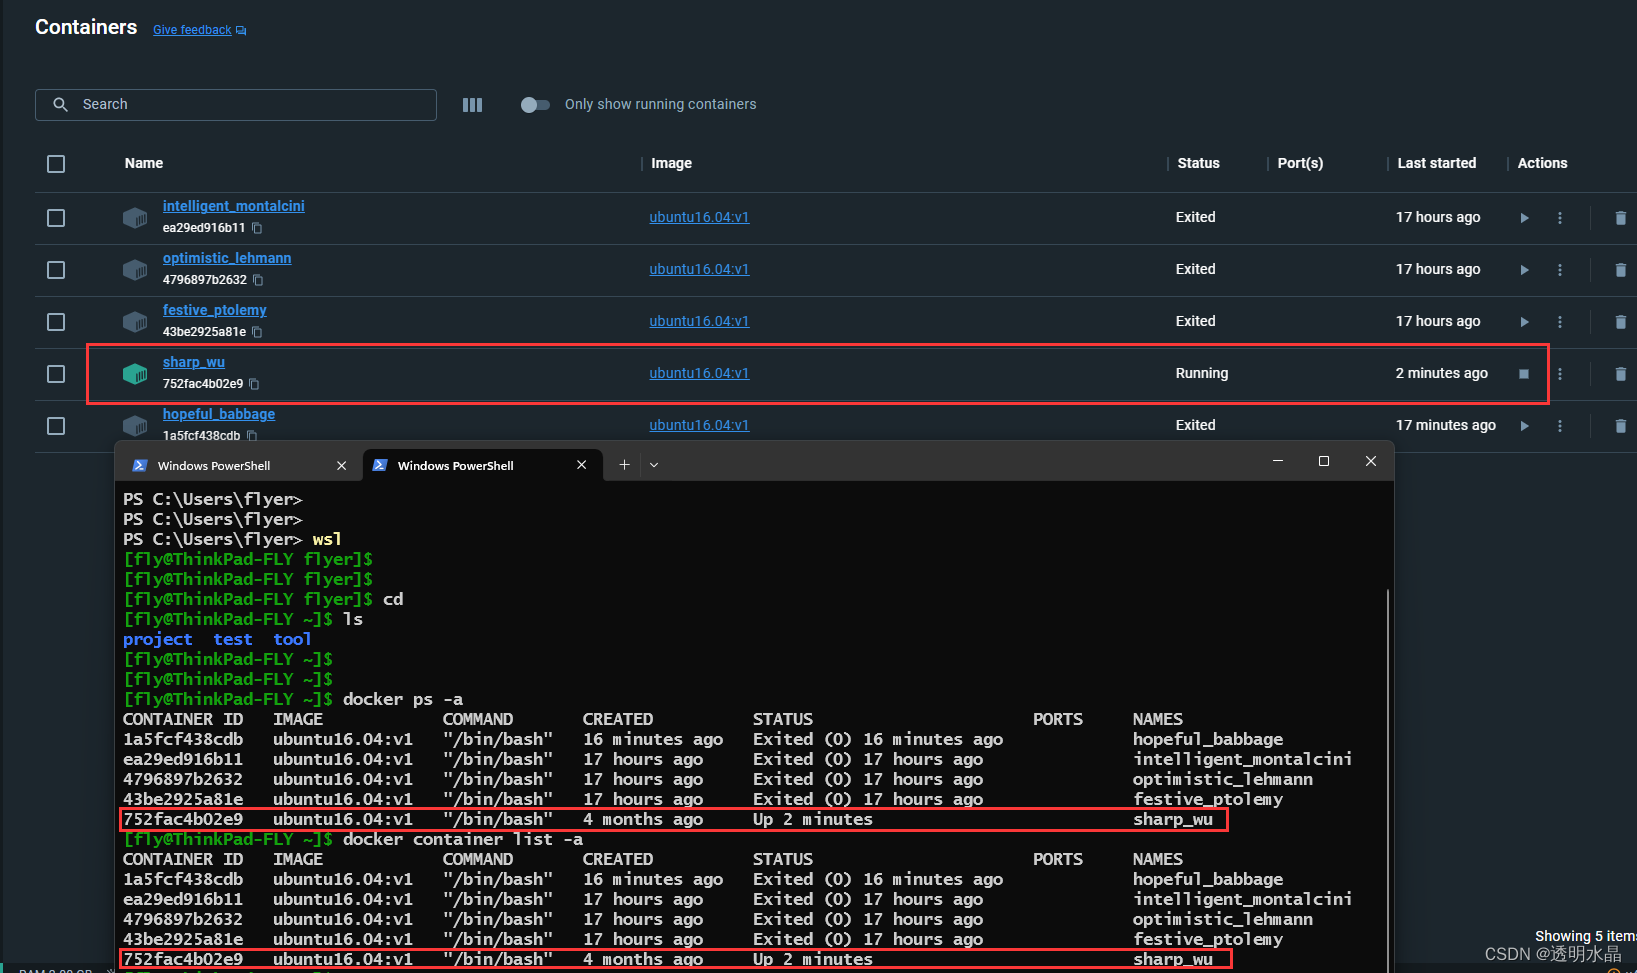Open optimistic_lehmann container details
This screenshot has width=1637, height=973.
[x=227, y=258]
